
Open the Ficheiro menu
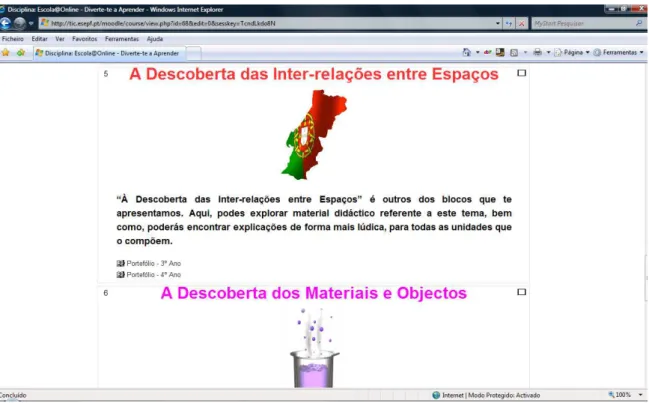(13, 39)
